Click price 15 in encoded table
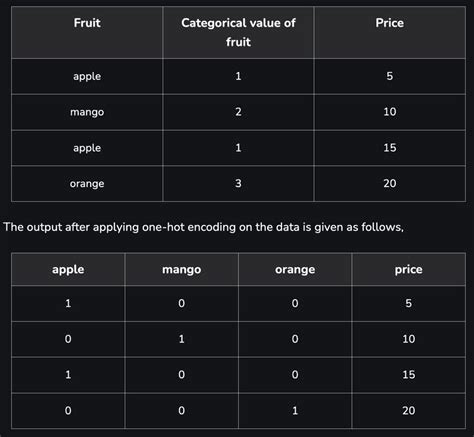 pos(409,375)
